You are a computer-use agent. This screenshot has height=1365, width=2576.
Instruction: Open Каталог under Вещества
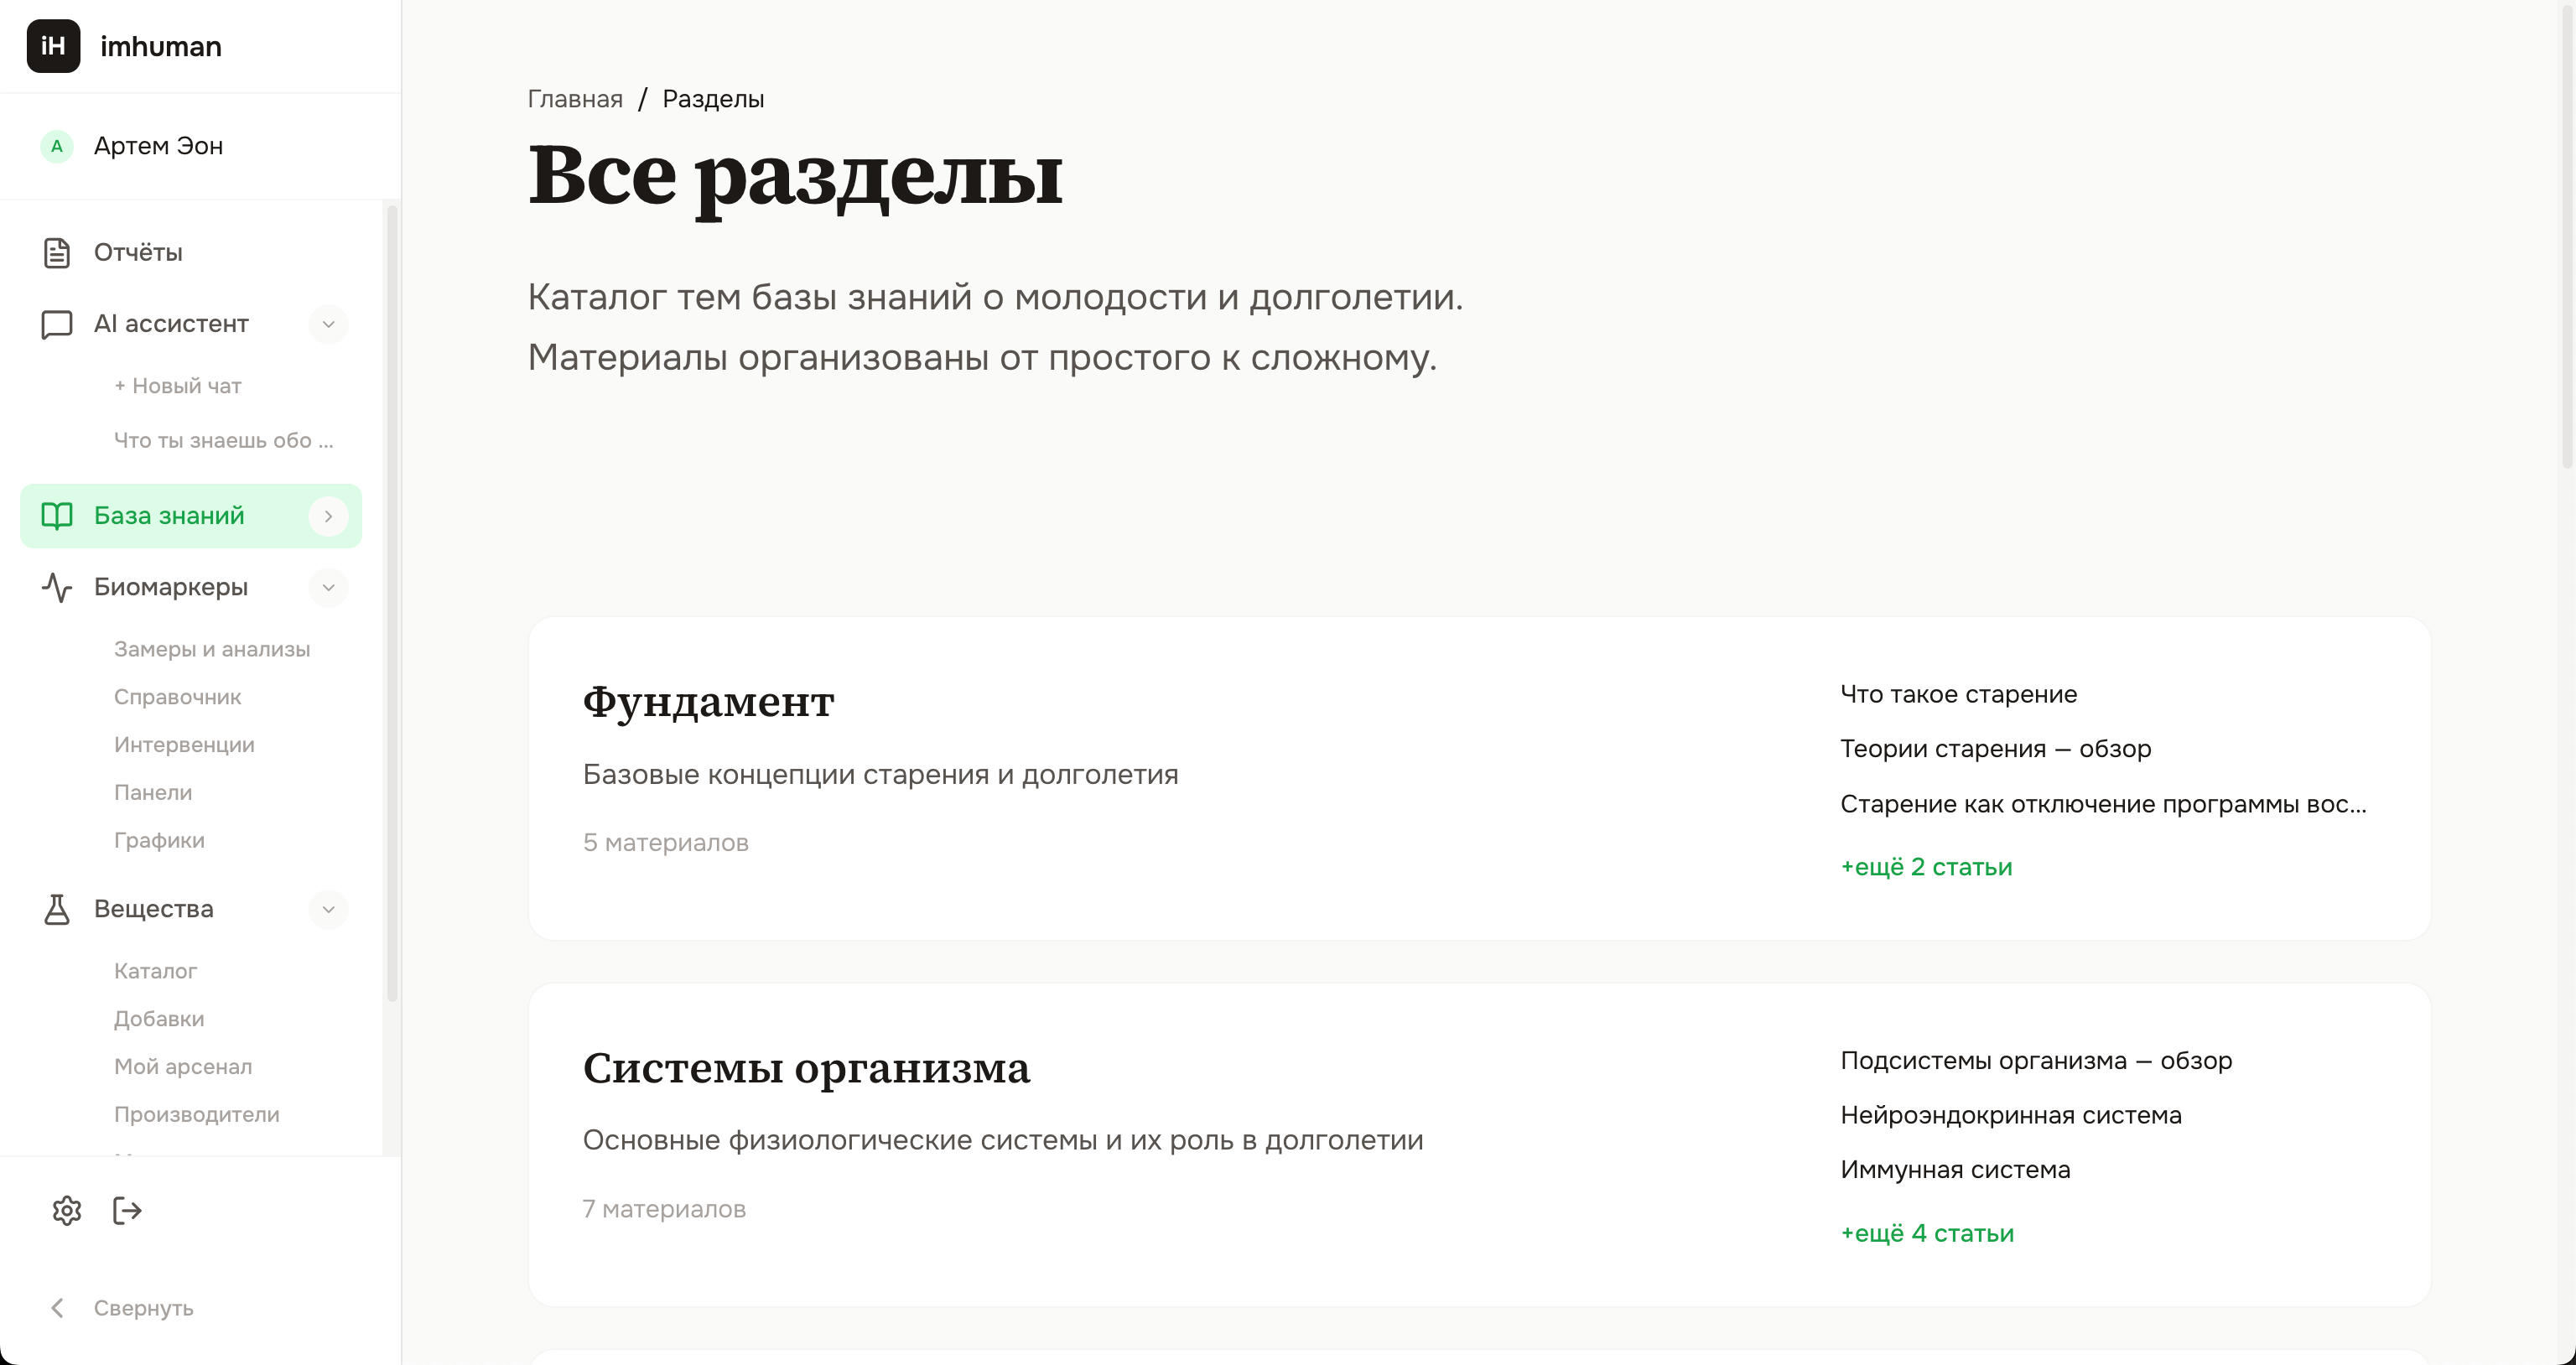pyautogui.click(x=156, y=970)
